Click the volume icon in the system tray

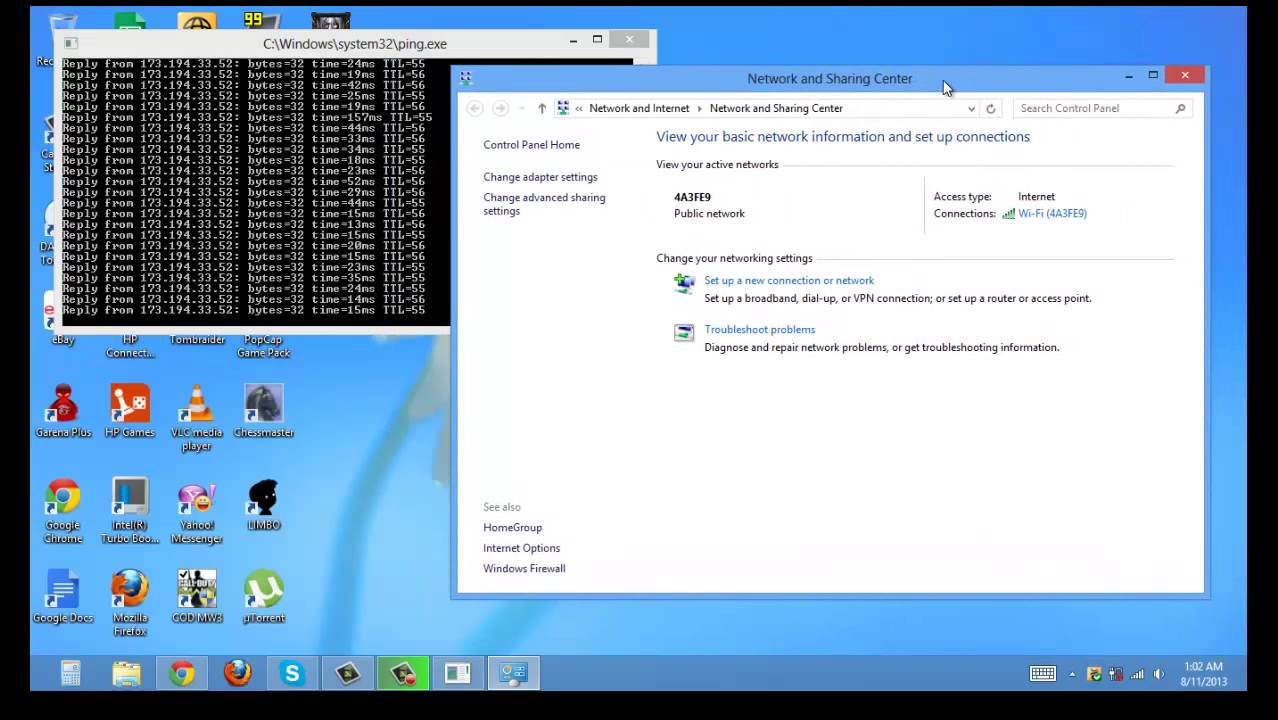[x=1159, y=674]
